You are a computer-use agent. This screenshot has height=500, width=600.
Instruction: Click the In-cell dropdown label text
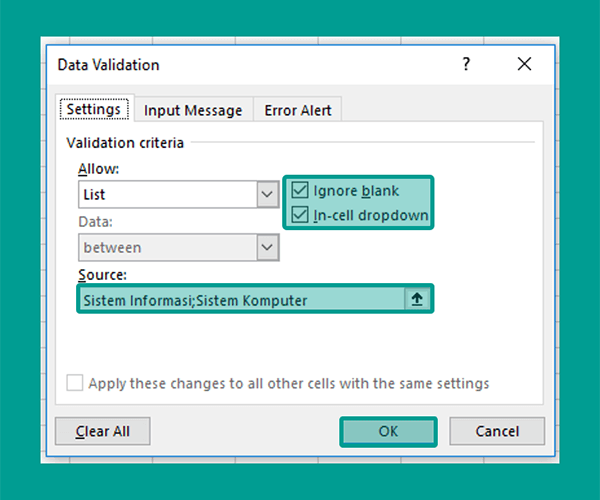pyautogui.click(x=371, y=215)
